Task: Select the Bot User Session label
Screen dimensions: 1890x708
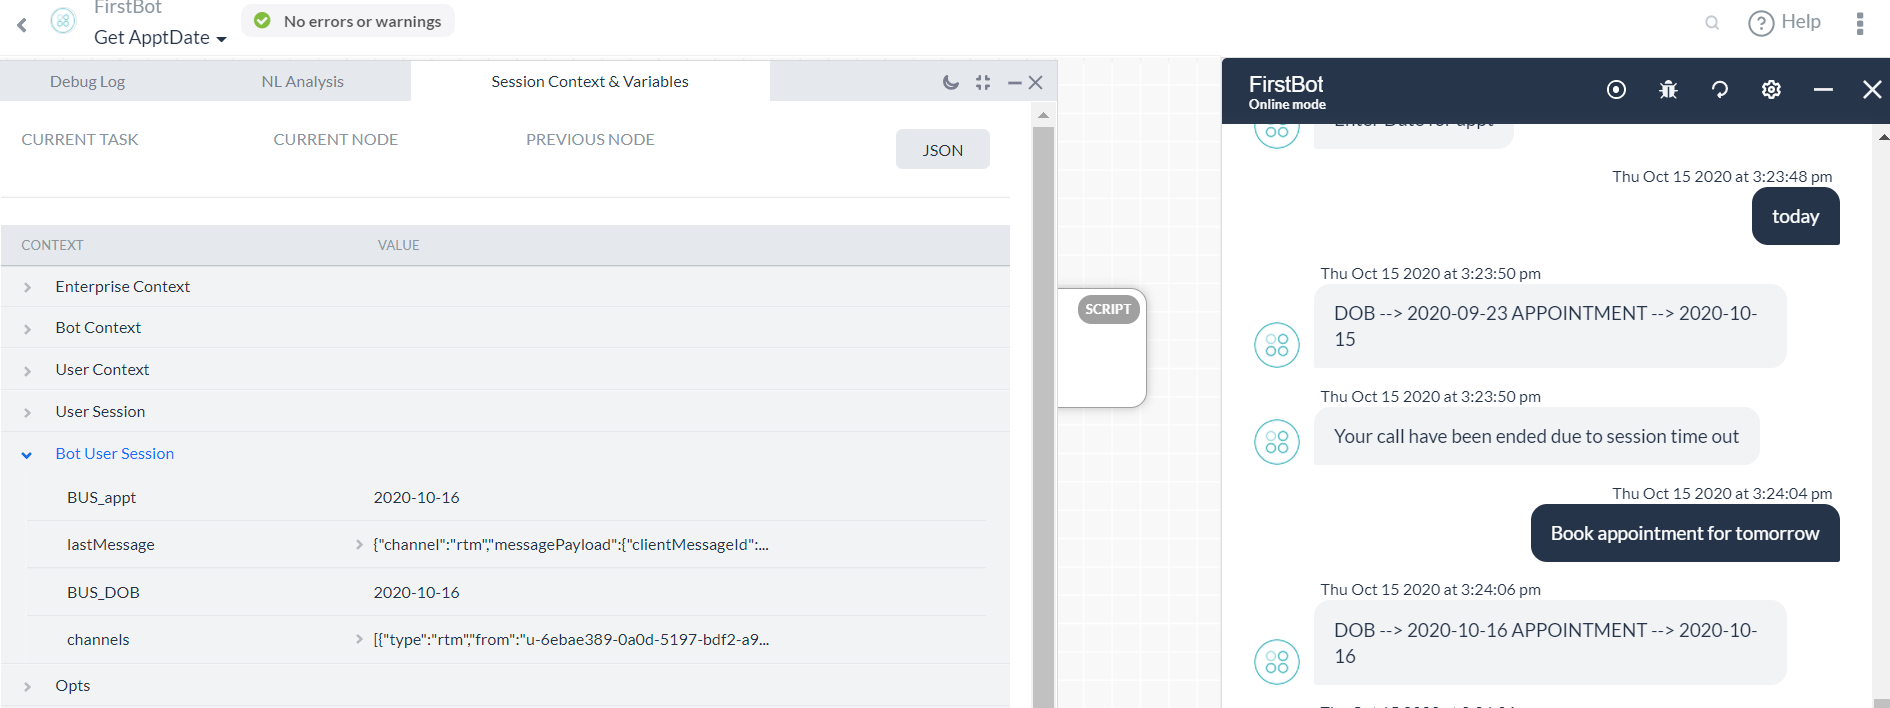Action: click(115, 454)
